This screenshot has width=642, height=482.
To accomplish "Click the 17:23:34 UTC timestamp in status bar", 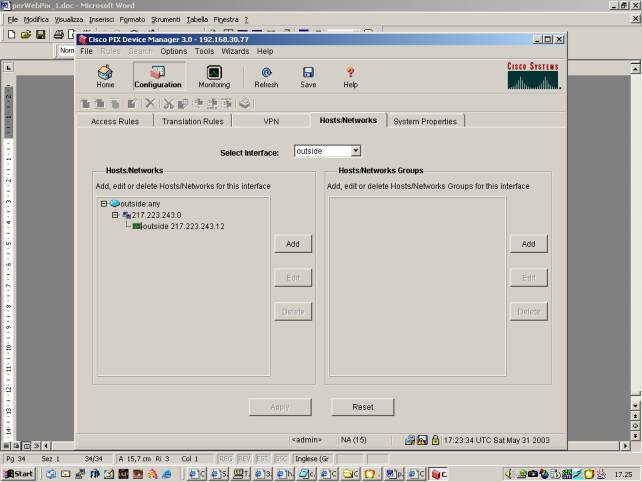I will (x=496, y=440).
